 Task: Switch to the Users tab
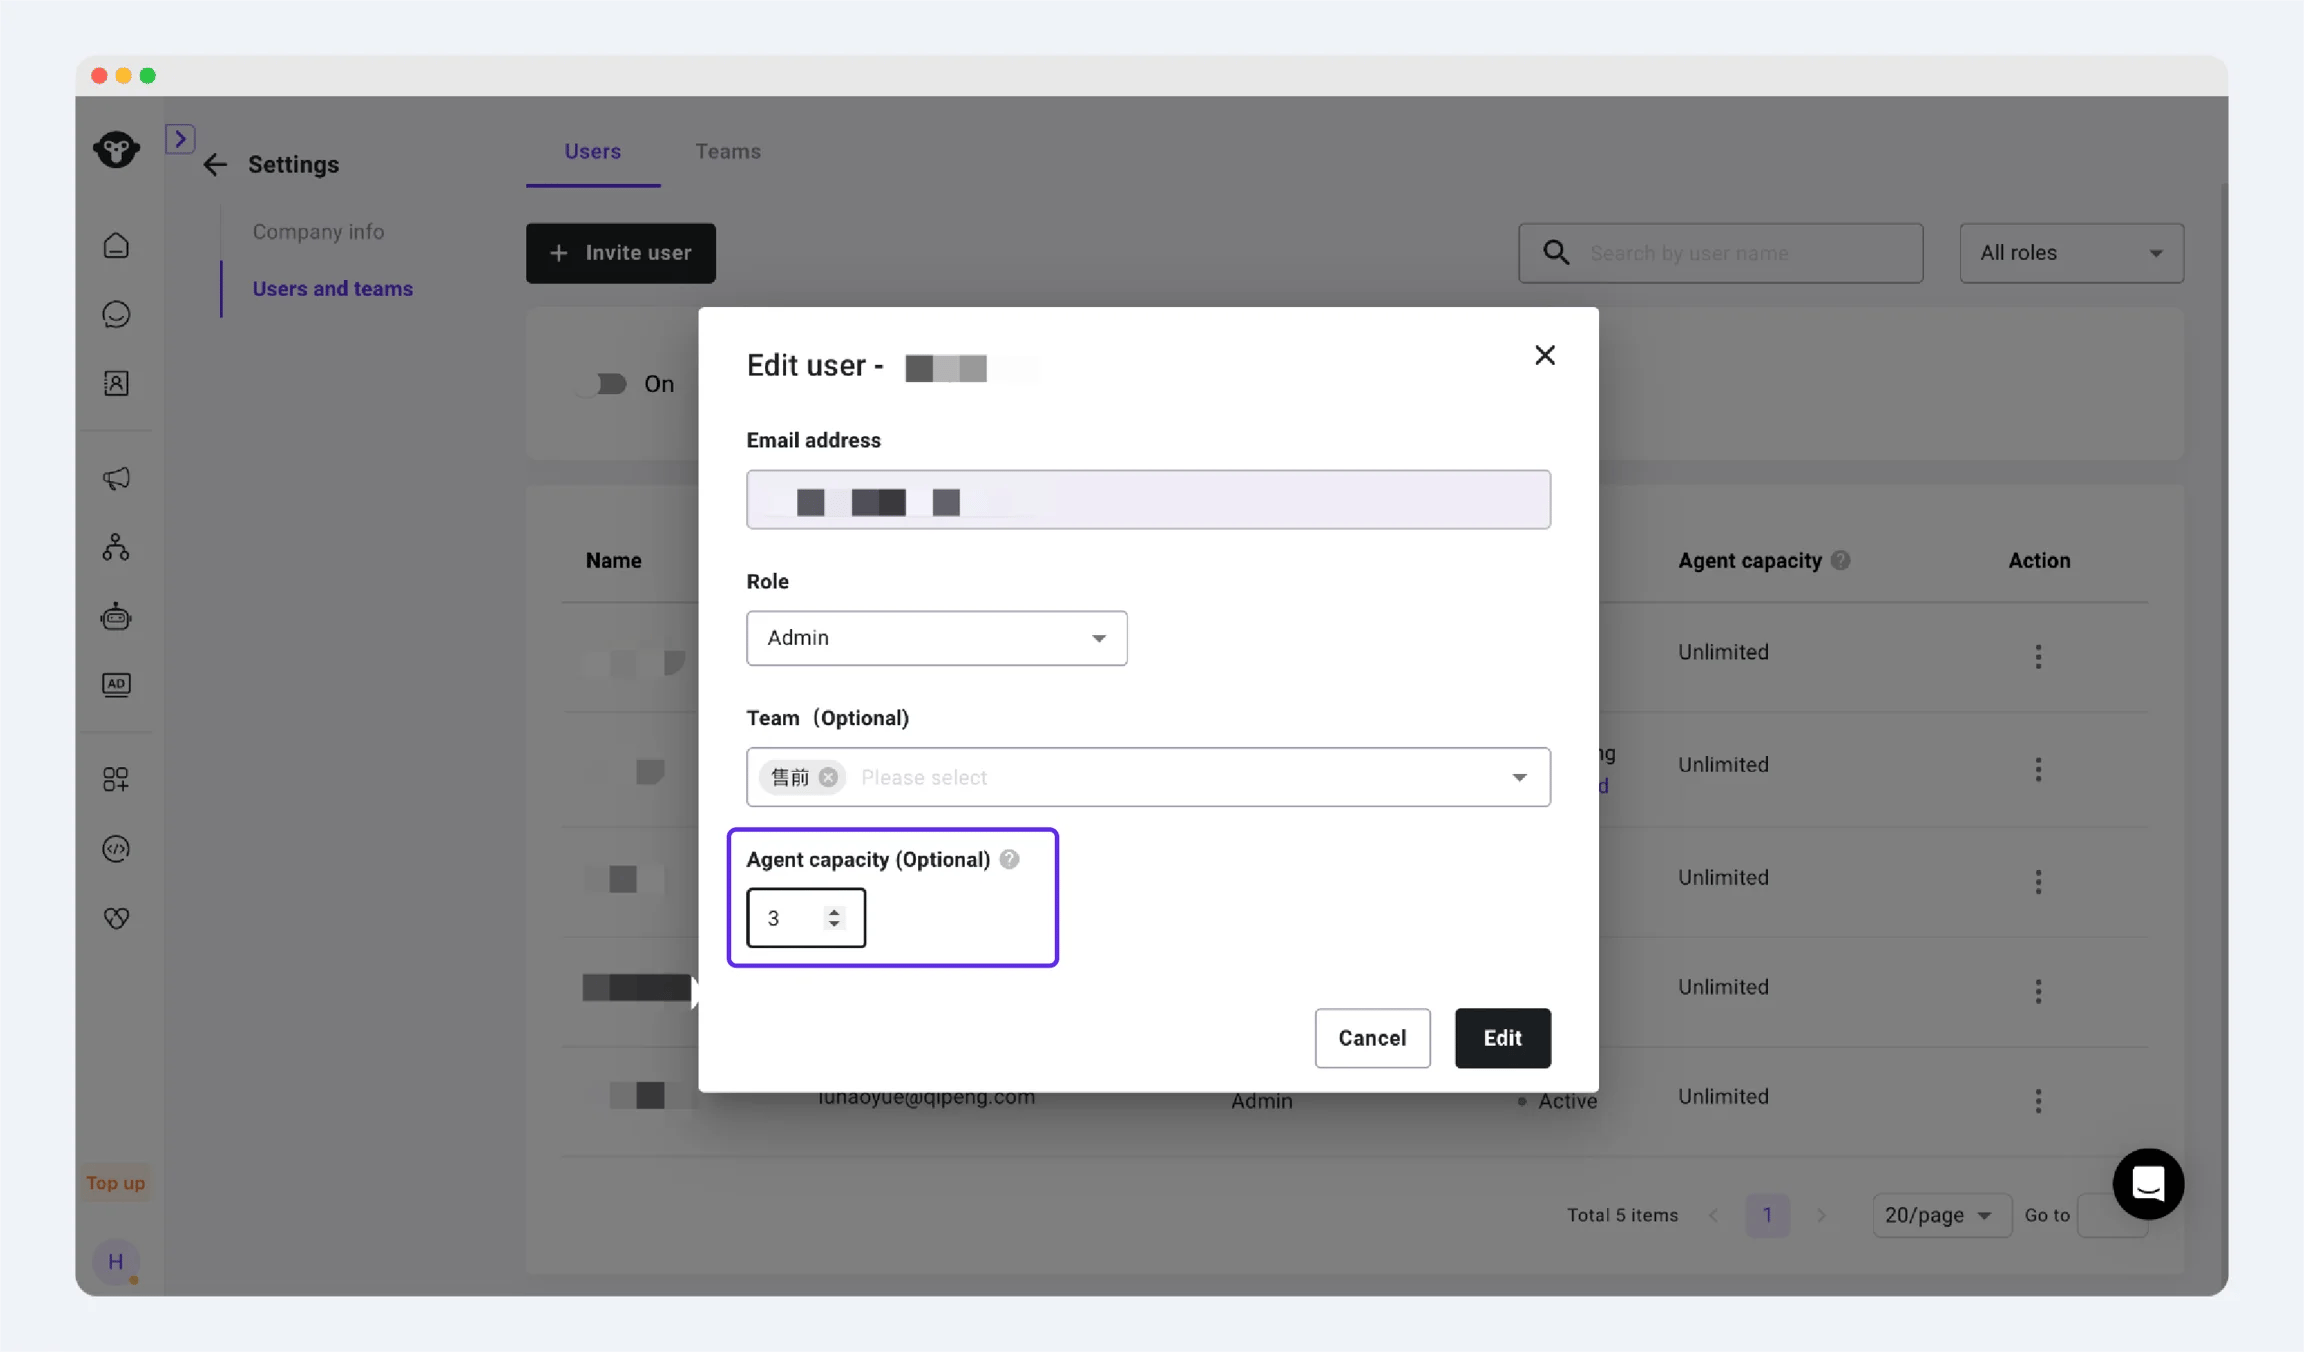point(593,152)
